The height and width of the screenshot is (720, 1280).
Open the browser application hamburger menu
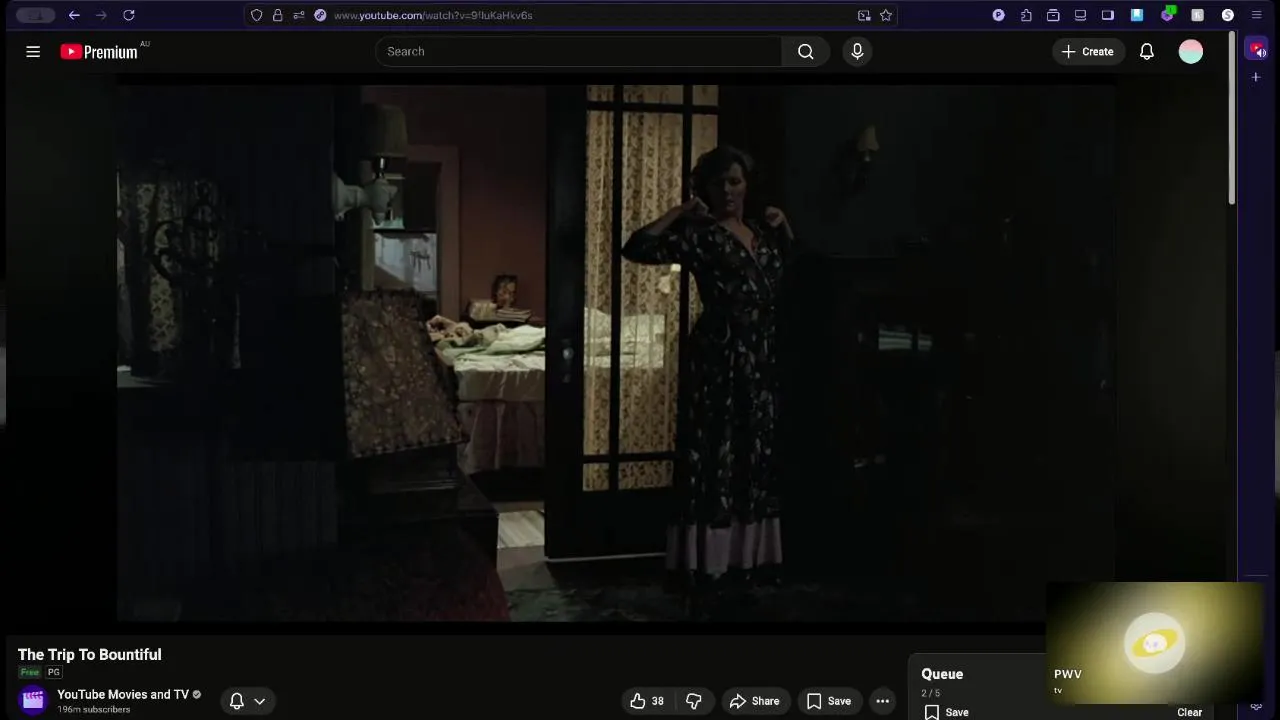[x=1257, y=15]
